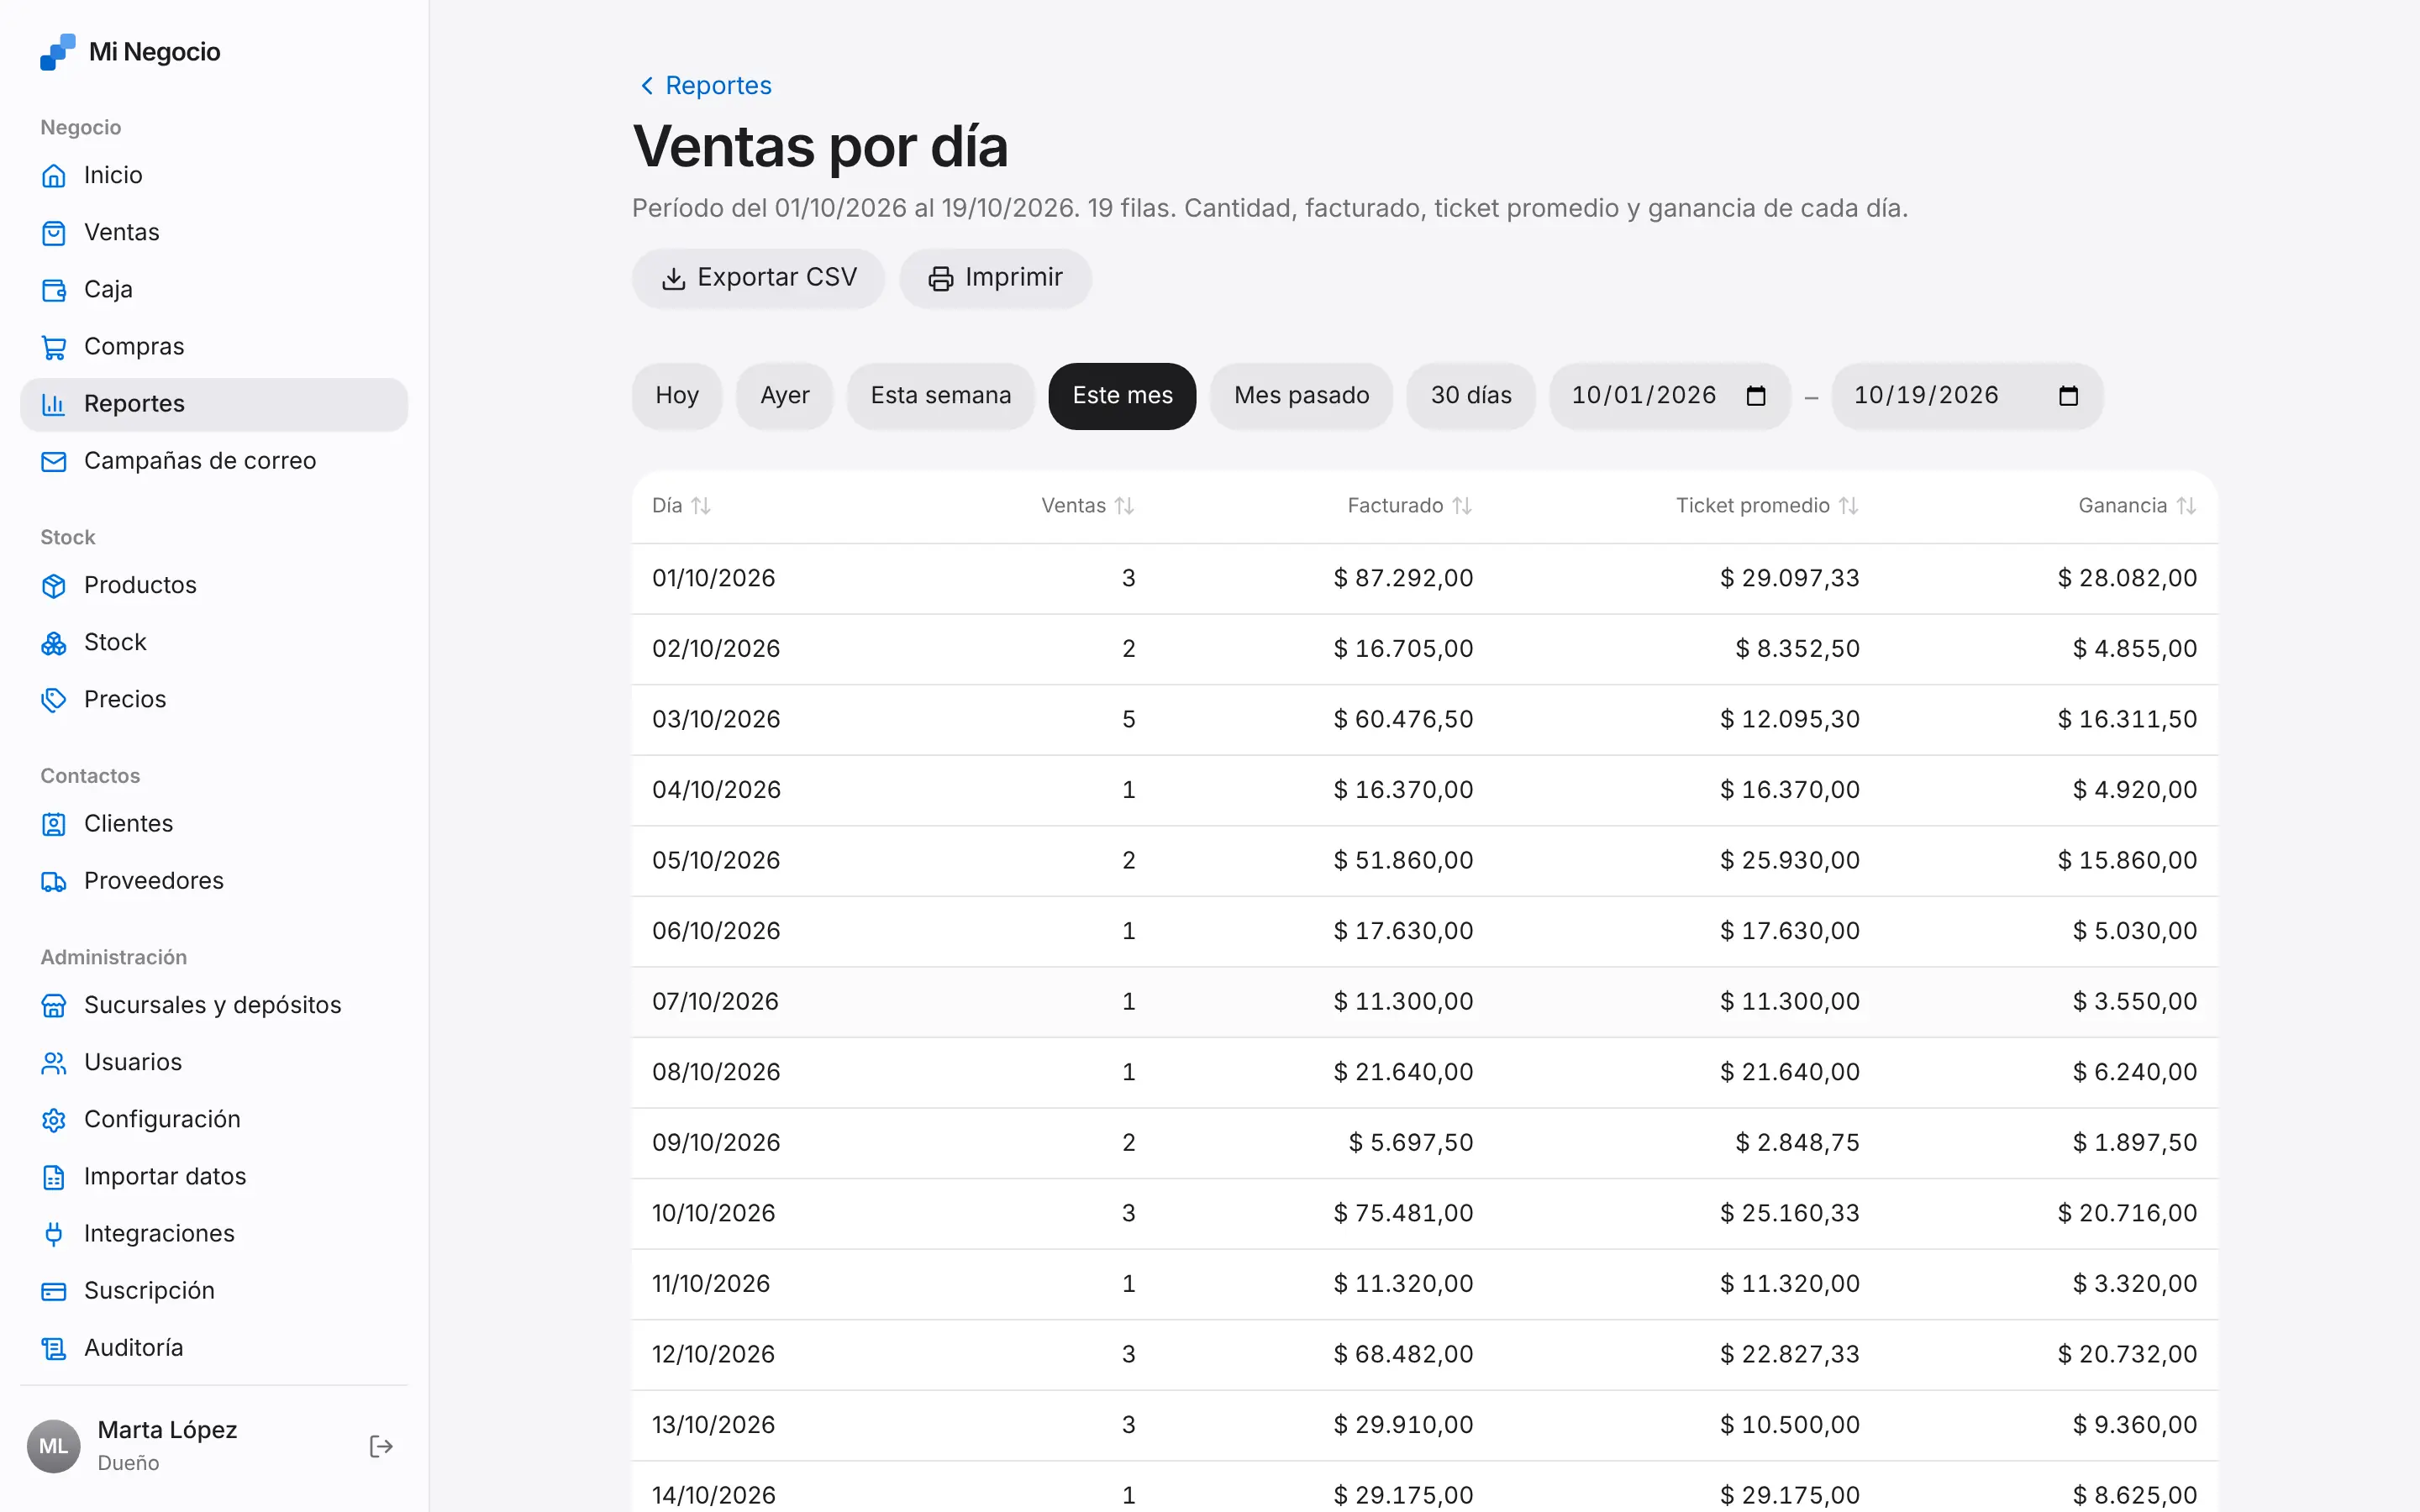2420x1512 pixels.
Task: Click the 01/10/2026 date cell
Action: tap(714, 578)
